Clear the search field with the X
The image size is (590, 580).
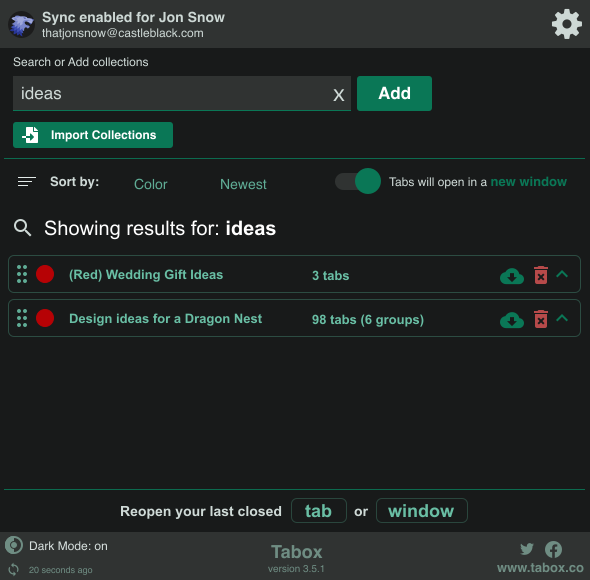(x=338, y=95)
